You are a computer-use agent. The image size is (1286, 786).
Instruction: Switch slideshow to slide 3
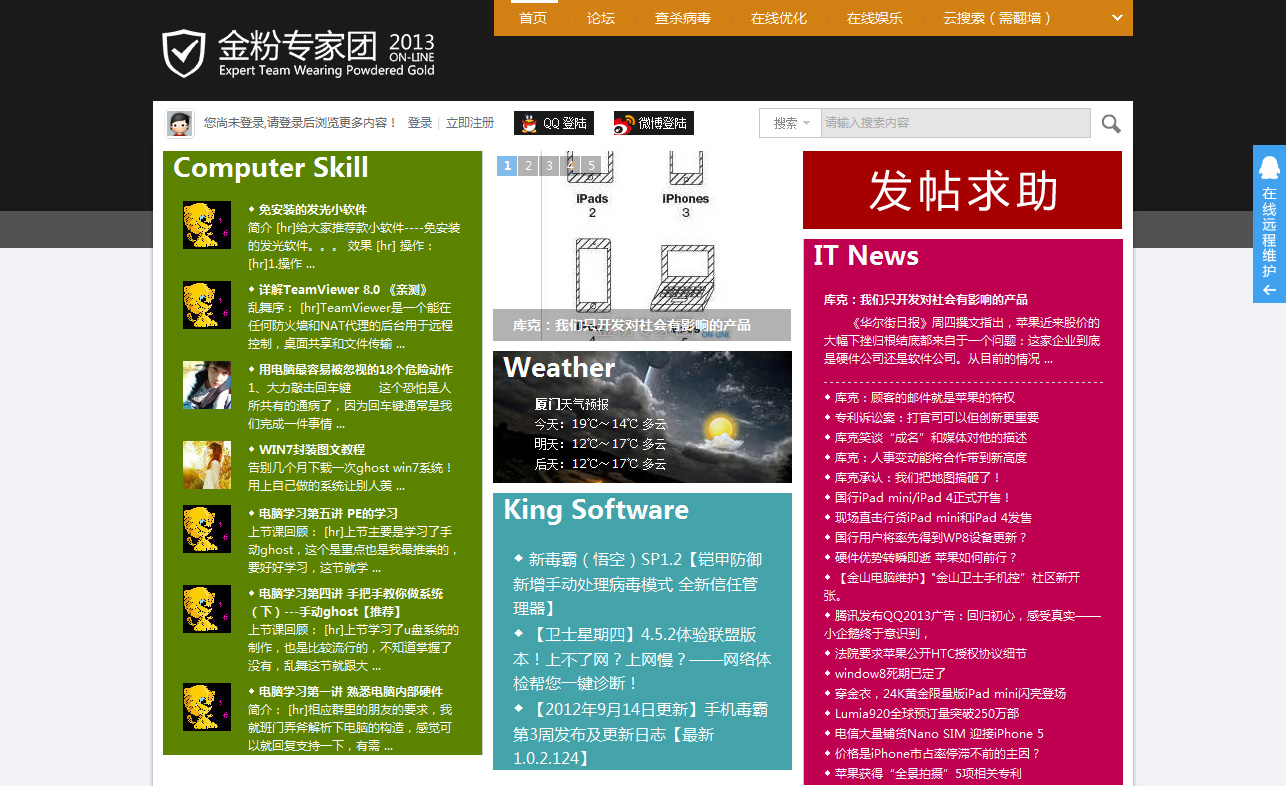pos(550,166)
